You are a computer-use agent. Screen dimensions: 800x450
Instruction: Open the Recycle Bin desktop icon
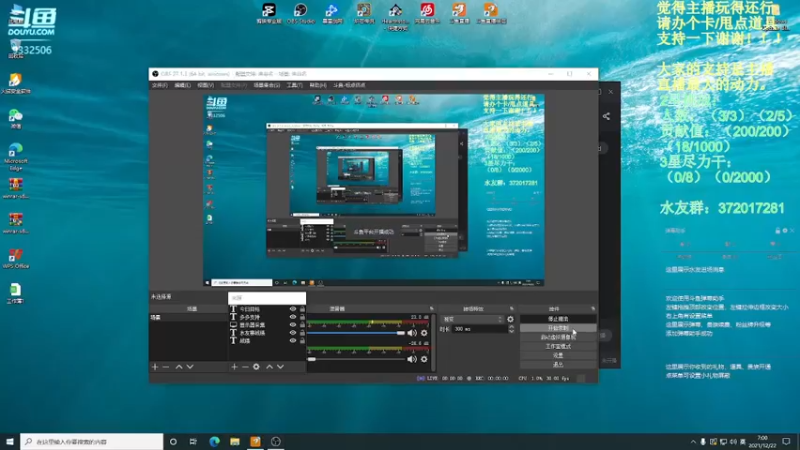[15, 50]
